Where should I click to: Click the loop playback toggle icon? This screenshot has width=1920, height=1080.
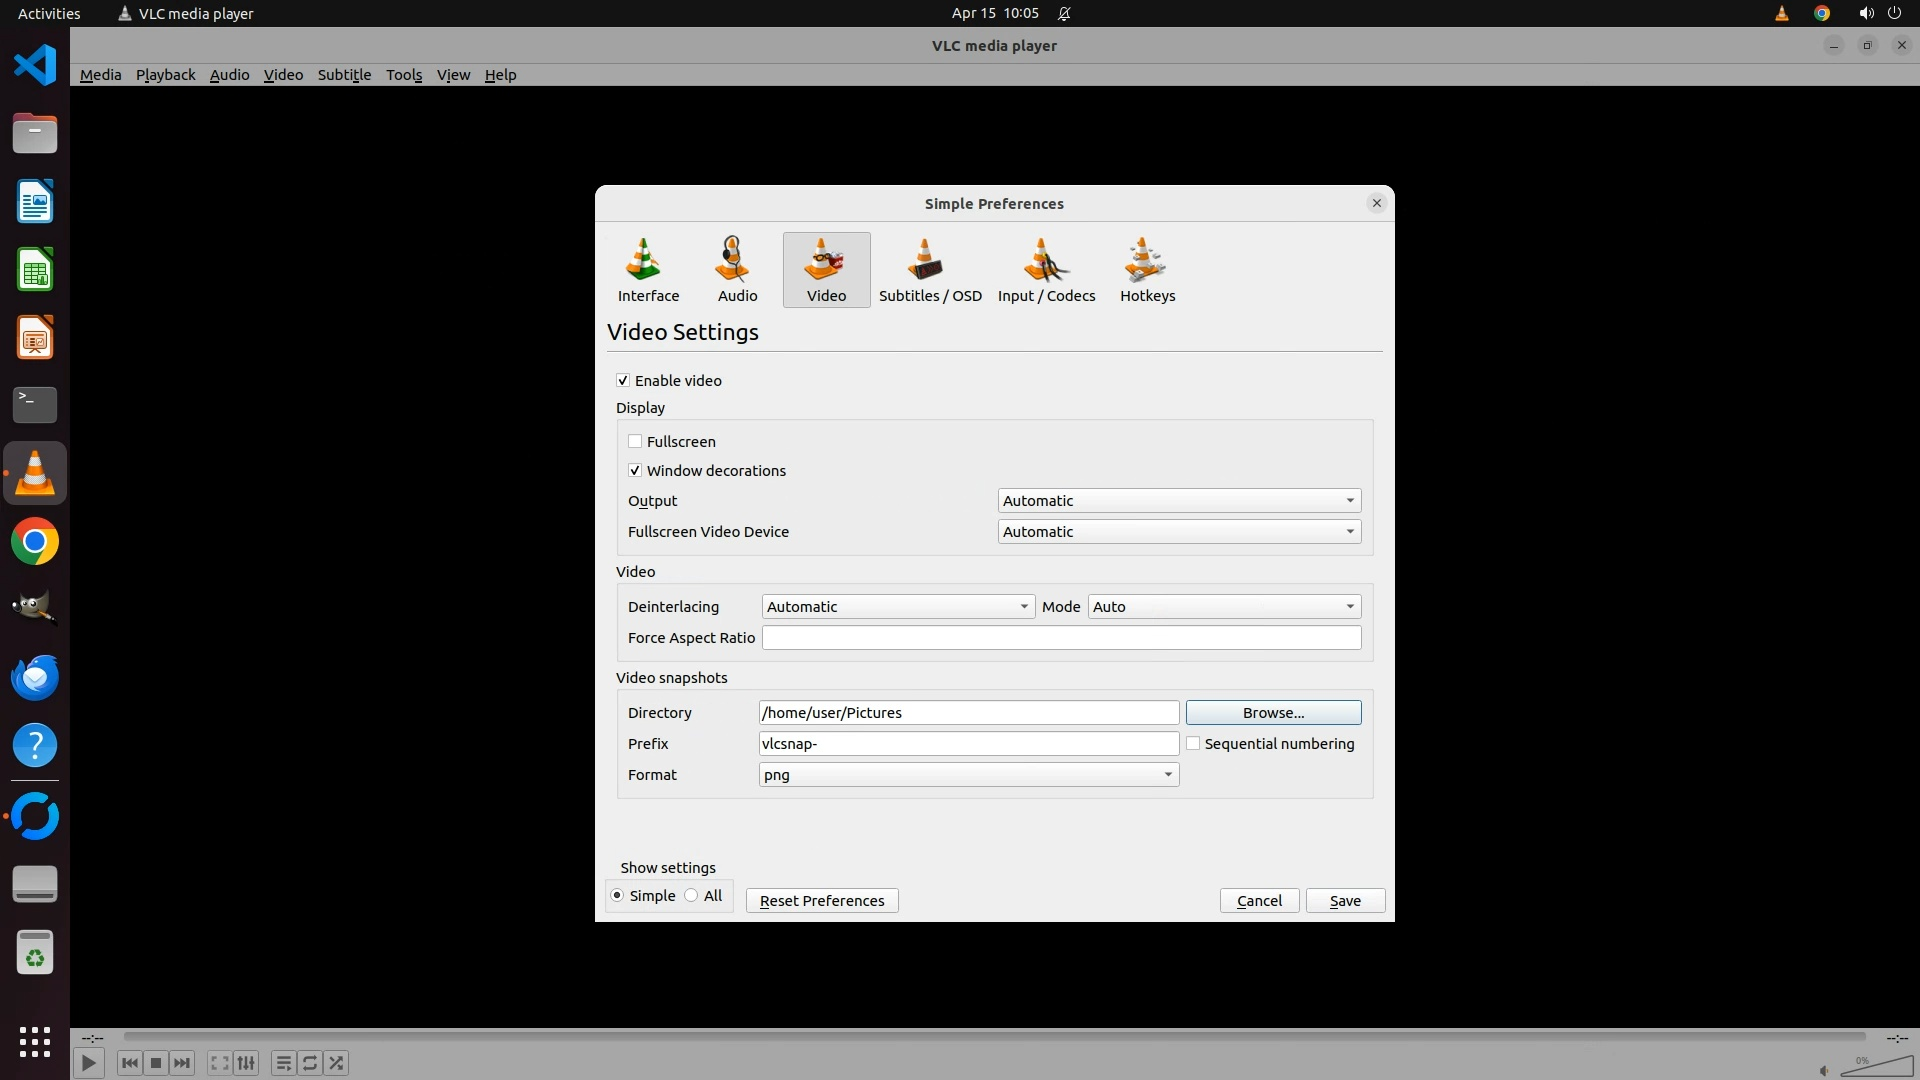(x=310, y=1063)
